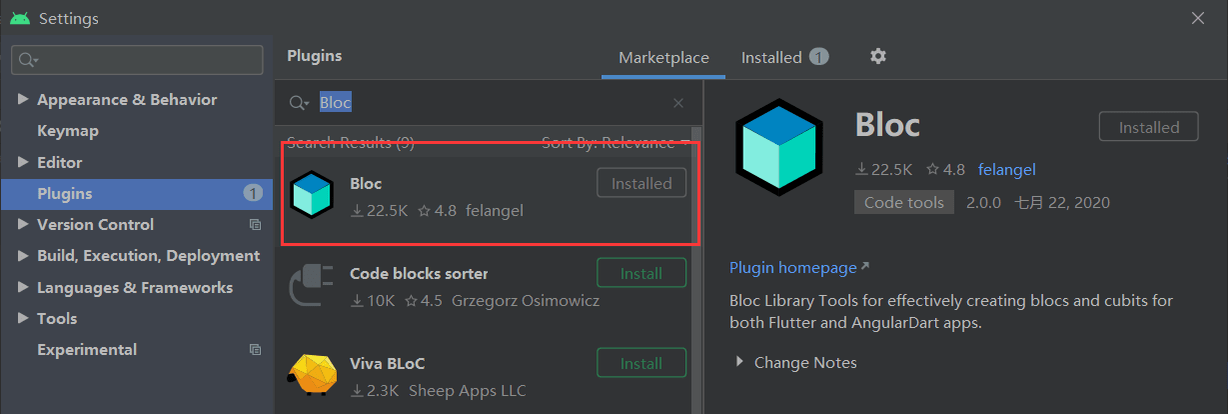Open the Sort By Relevance dropdown
1228x414 pixels.
[614, 143]
